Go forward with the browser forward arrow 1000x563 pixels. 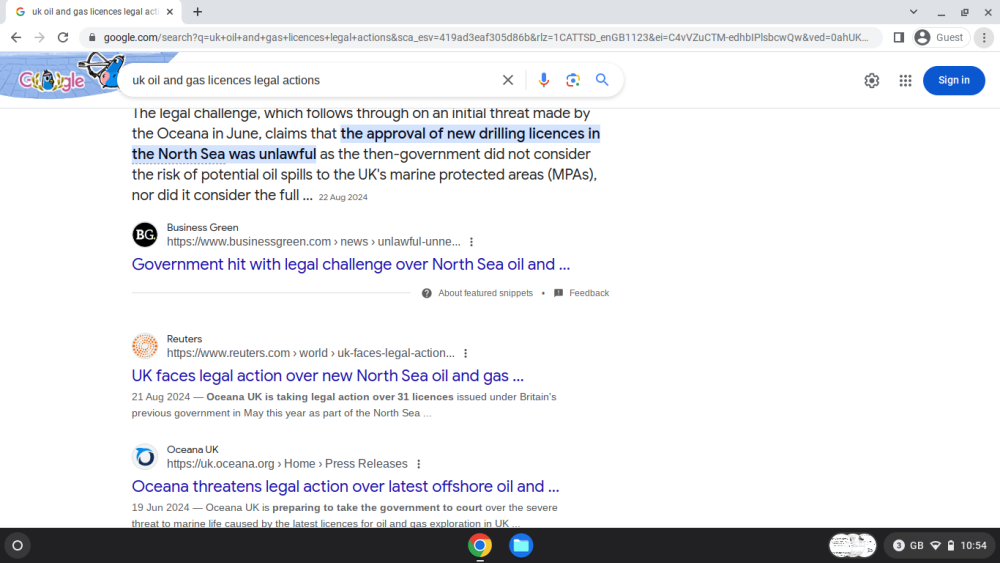click(x=40, y=38)
